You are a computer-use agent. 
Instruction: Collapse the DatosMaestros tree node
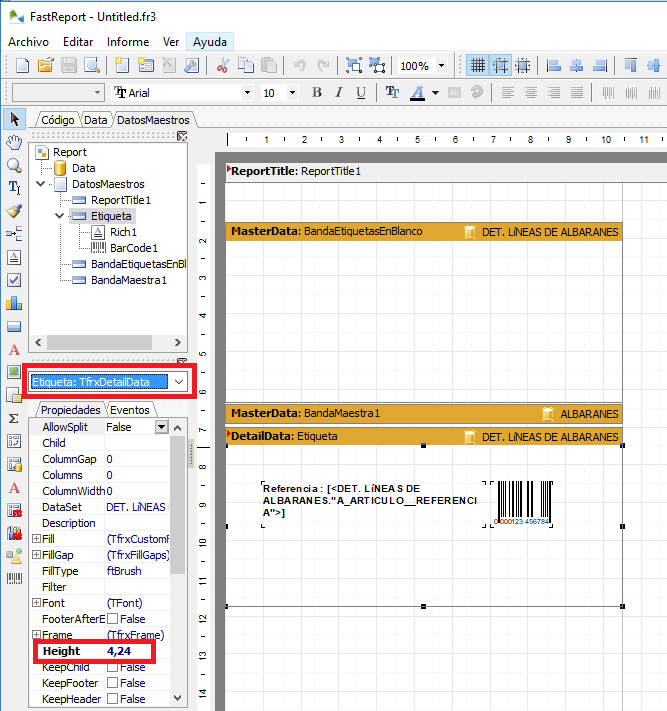click(40, 184)
